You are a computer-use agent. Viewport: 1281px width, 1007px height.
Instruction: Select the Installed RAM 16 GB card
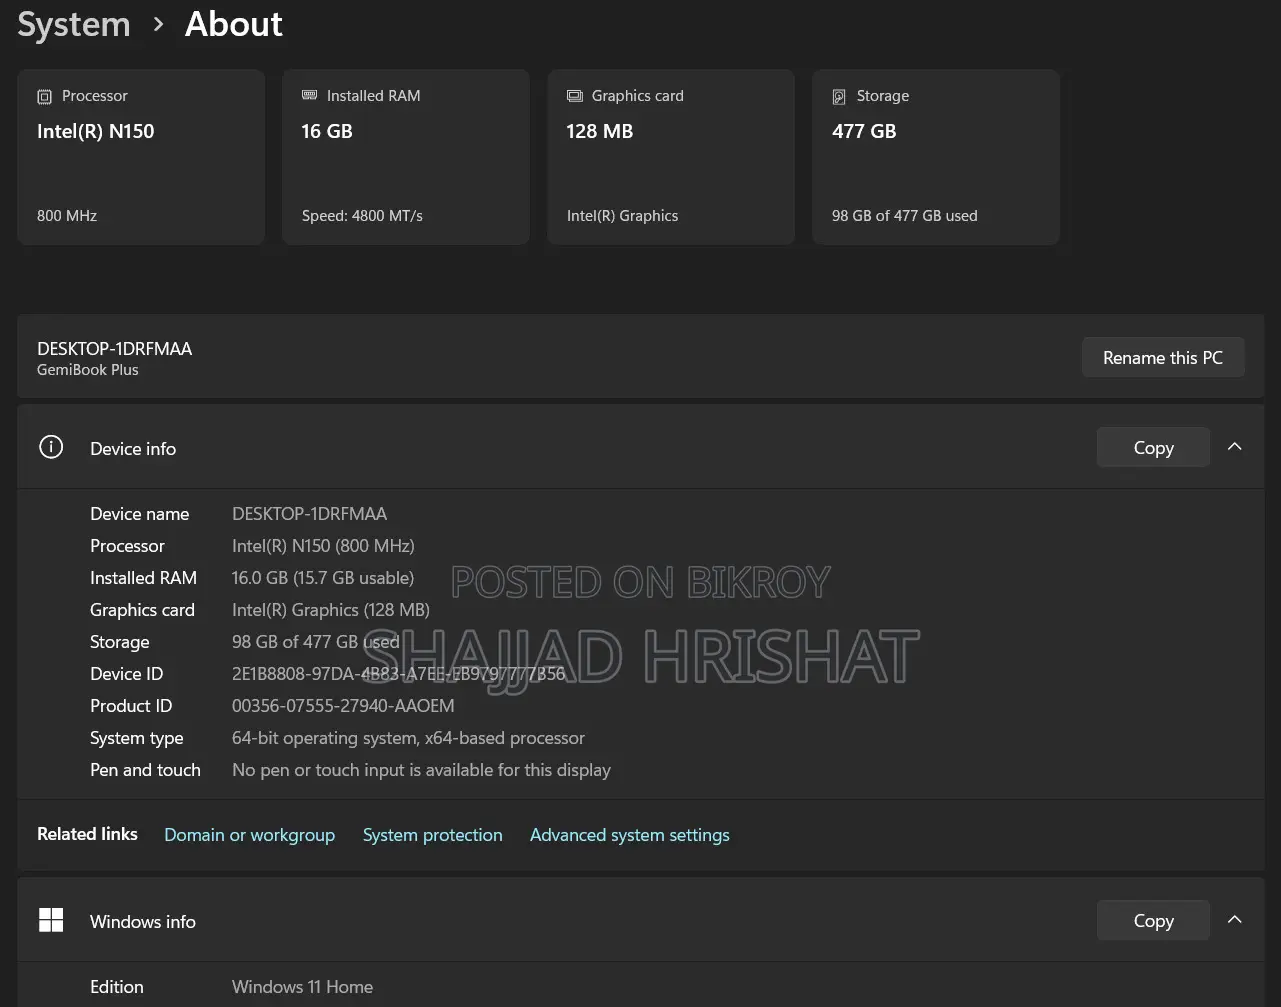(x=405, y=157)
